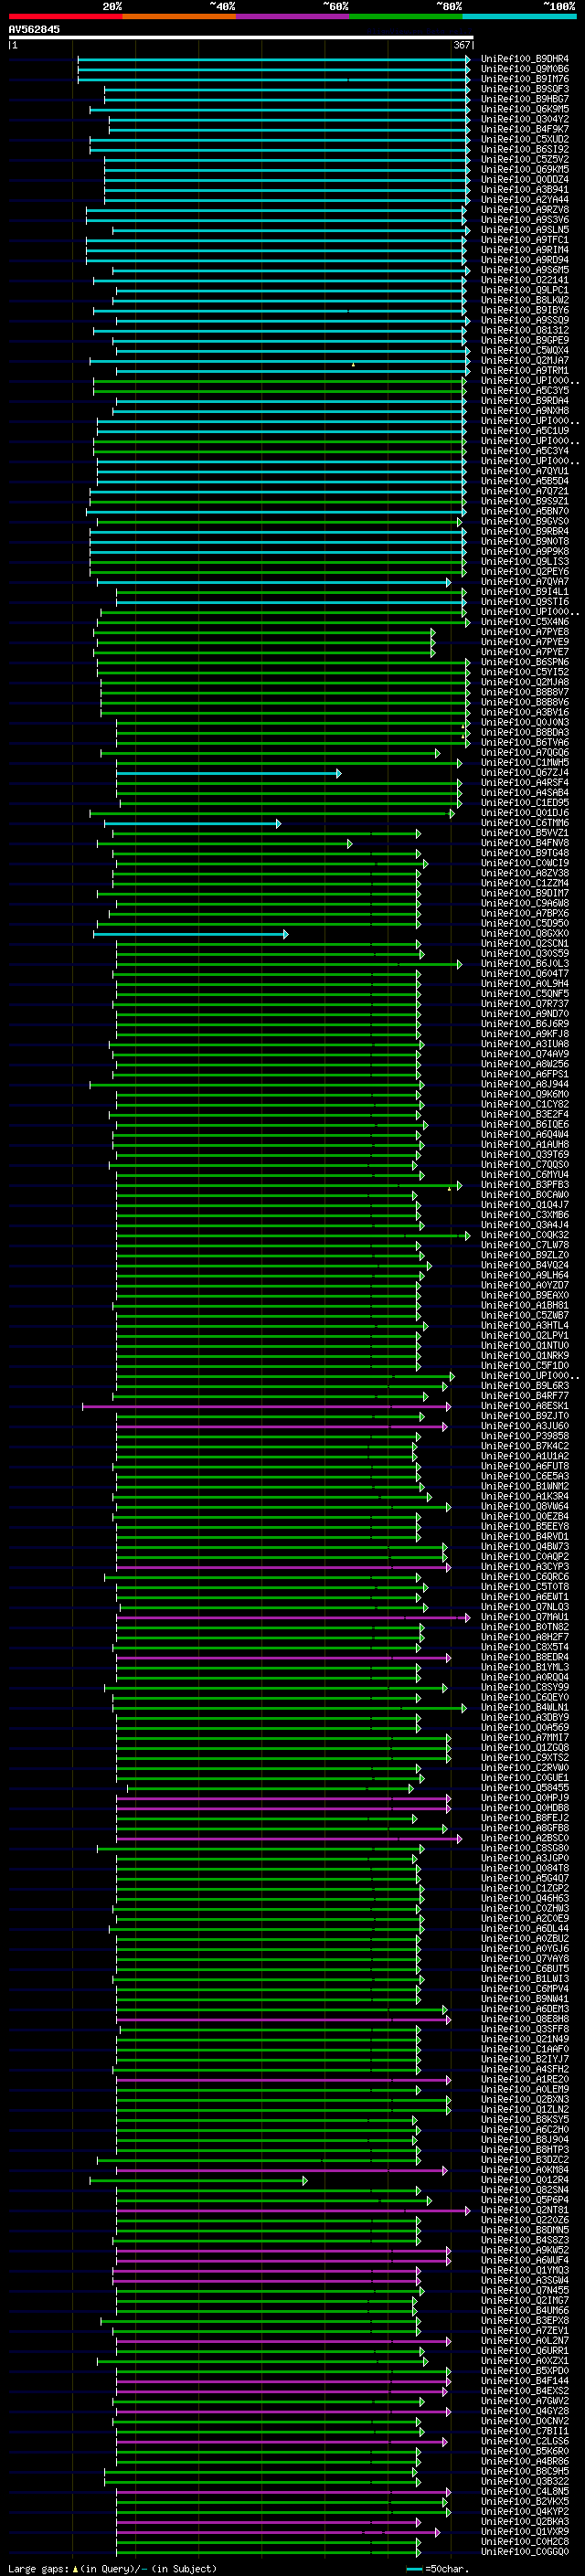Select hit UniRef100_B9RDA4
Image resolution: width=585 pixels, height=2576 pixels.
point(524,401)
